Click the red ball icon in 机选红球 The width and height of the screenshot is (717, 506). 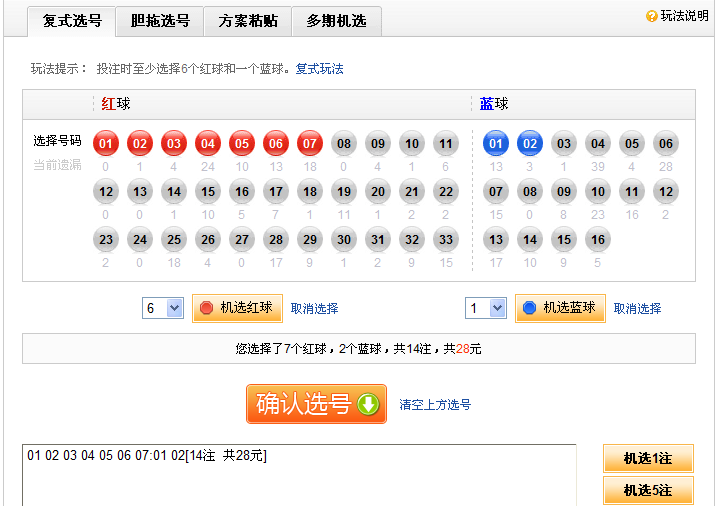coord(207,308)
